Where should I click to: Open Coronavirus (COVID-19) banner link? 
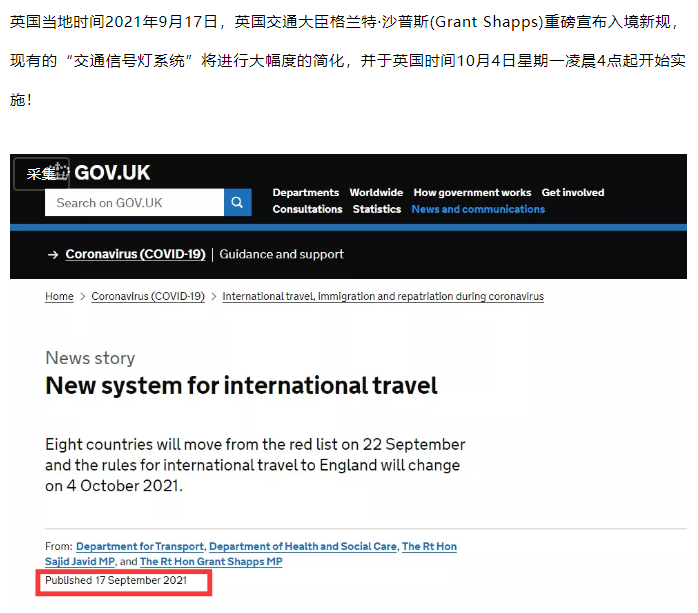[x=135, y=254]
